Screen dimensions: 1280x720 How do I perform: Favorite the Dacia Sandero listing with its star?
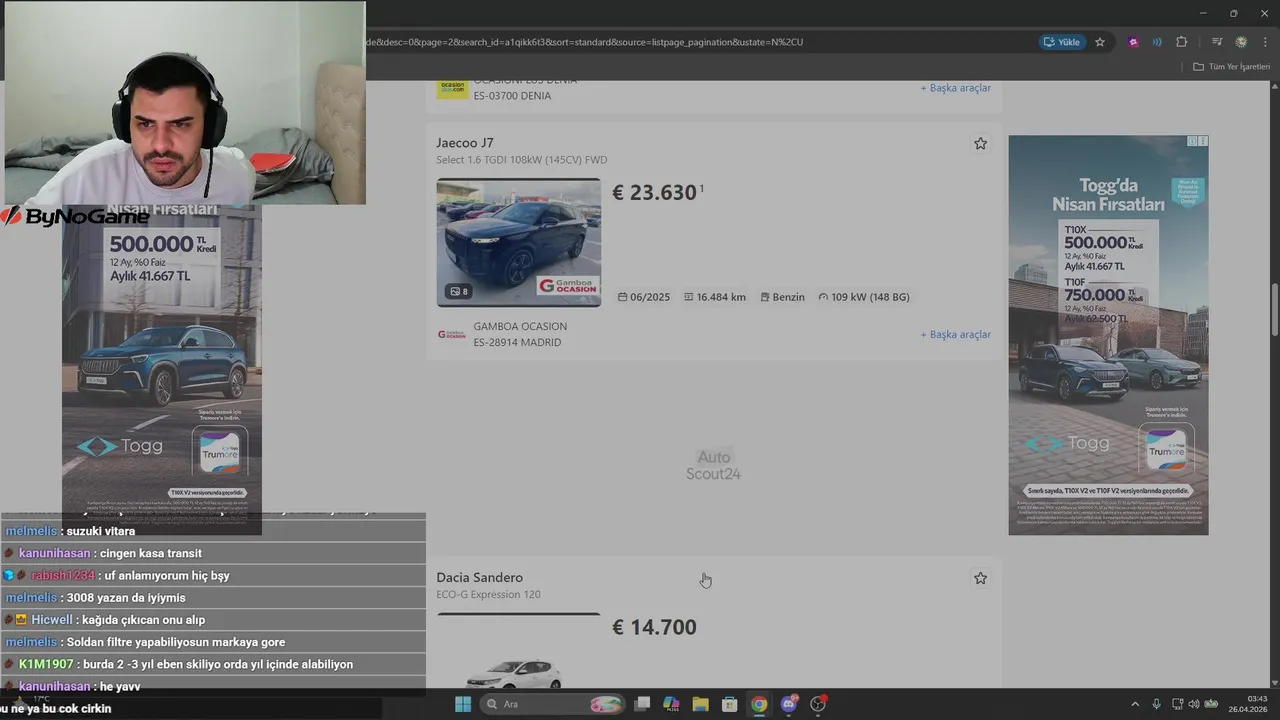(980, 579)
